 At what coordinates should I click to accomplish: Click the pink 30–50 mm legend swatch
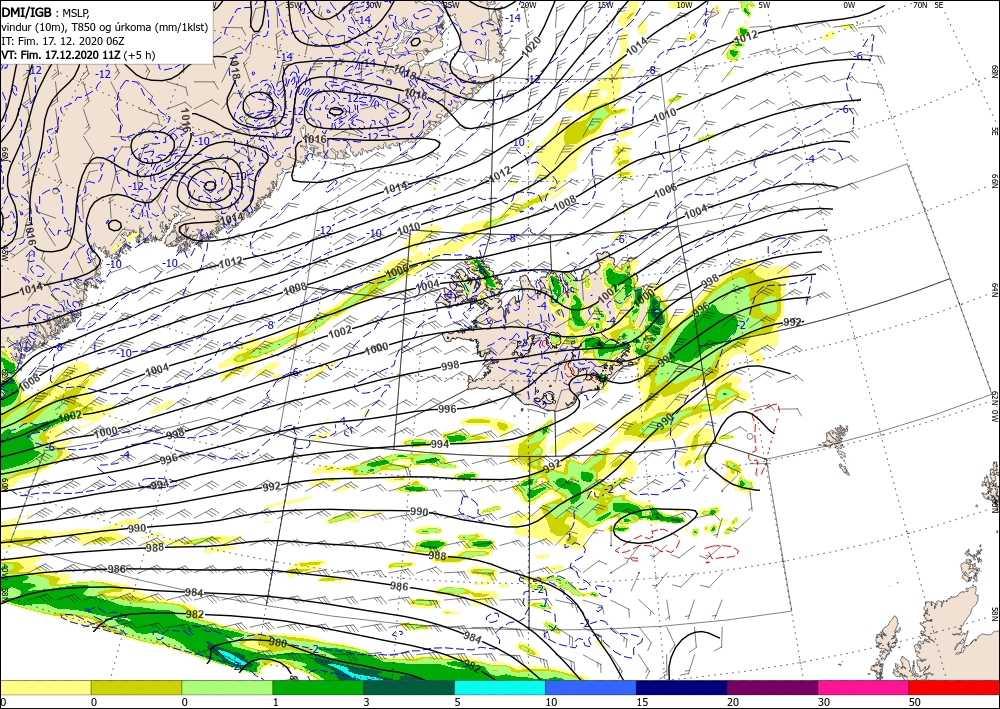(864, 687)
